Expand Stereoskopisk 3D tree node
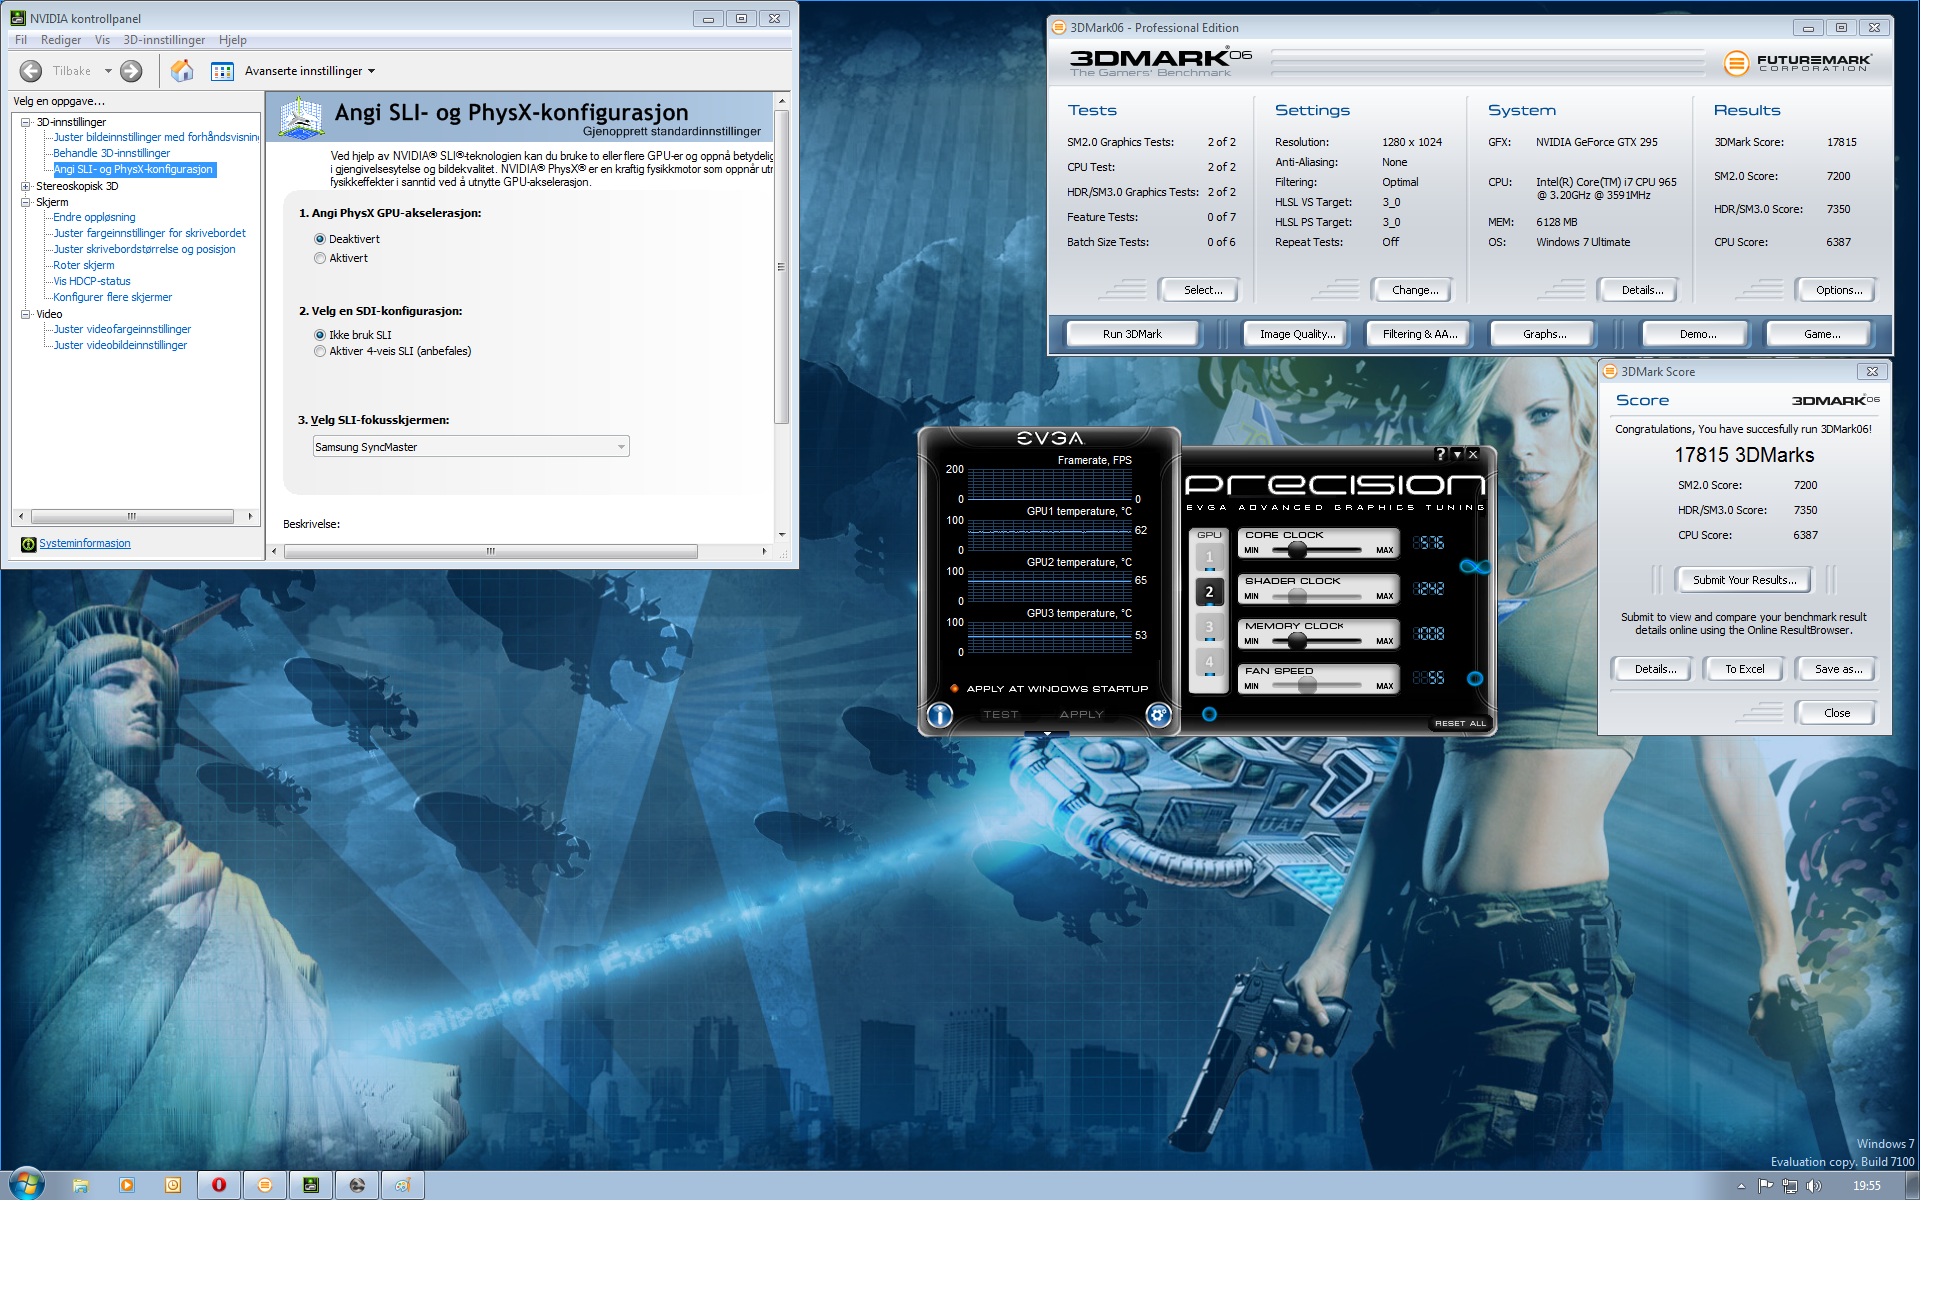 click(26, 186)
